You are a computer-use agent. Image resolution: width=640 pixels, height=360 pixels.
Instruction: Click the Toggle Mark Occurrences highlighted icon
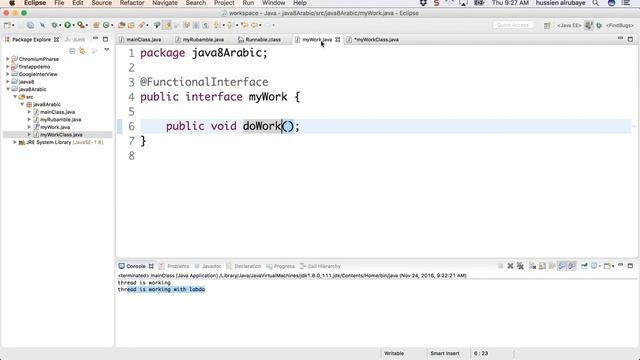click(167, 25)
